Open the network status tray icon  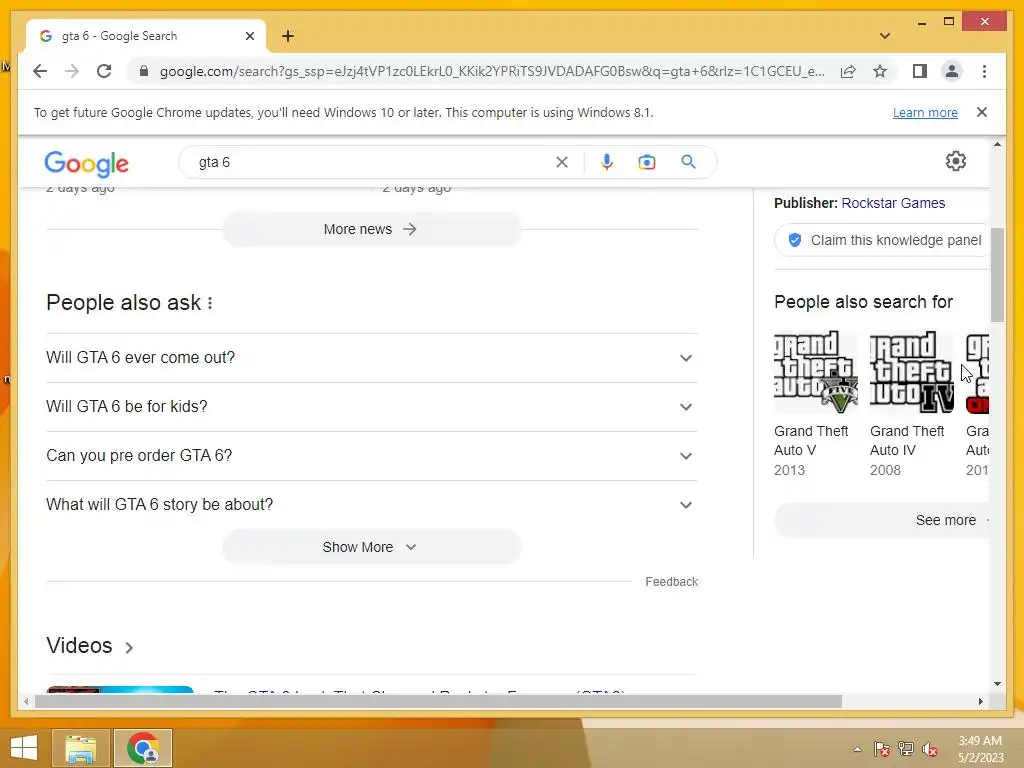pos(906,749)
